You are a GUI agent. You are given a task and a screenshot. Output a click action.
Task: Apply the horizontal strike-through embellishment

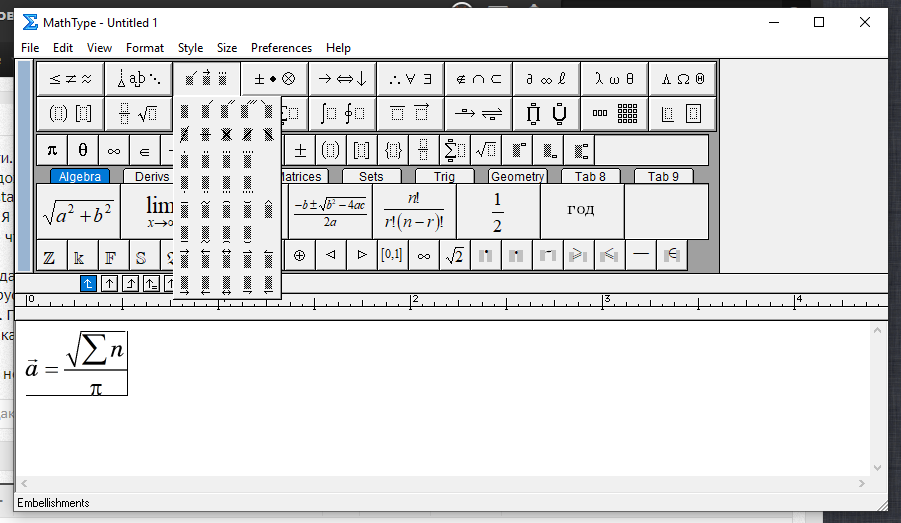click(206, 134)
